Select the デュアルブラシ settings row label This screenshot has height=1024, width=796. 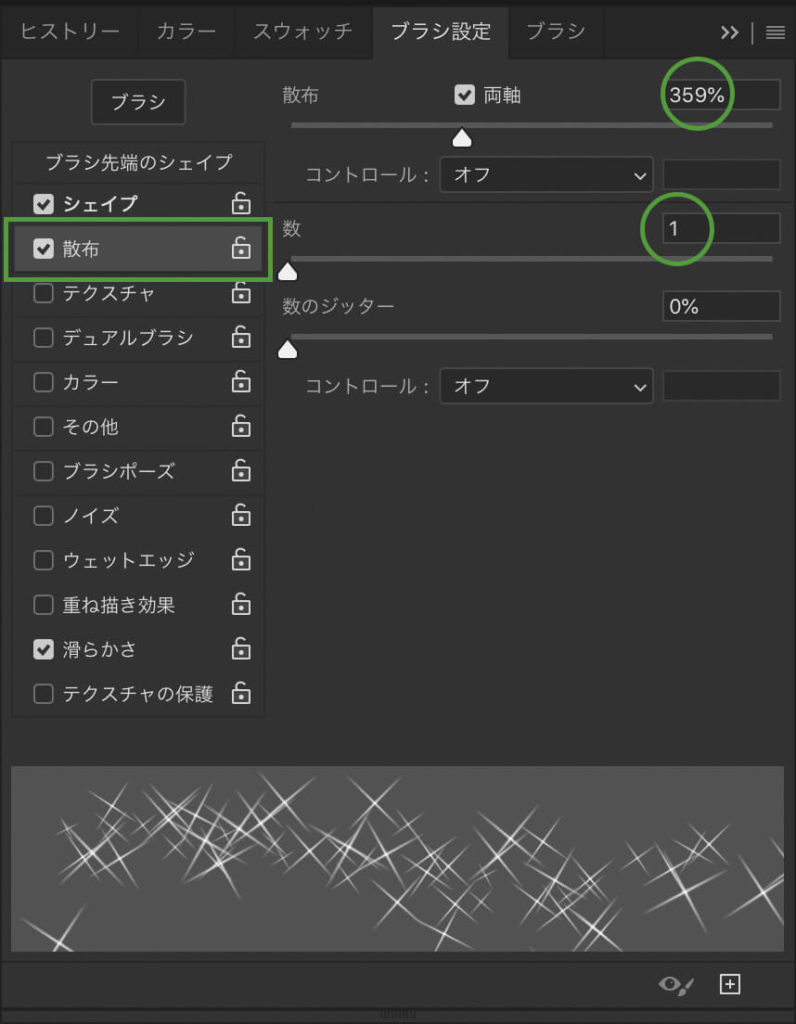point(128,338)
